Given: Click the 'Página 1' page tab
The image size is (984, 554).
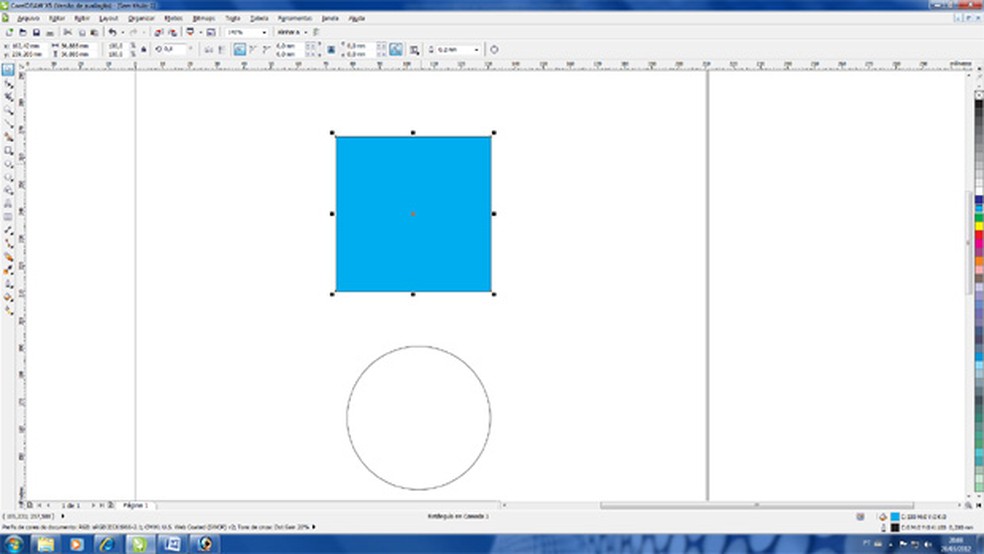Looking at the screenshot, I should (133, 506).
